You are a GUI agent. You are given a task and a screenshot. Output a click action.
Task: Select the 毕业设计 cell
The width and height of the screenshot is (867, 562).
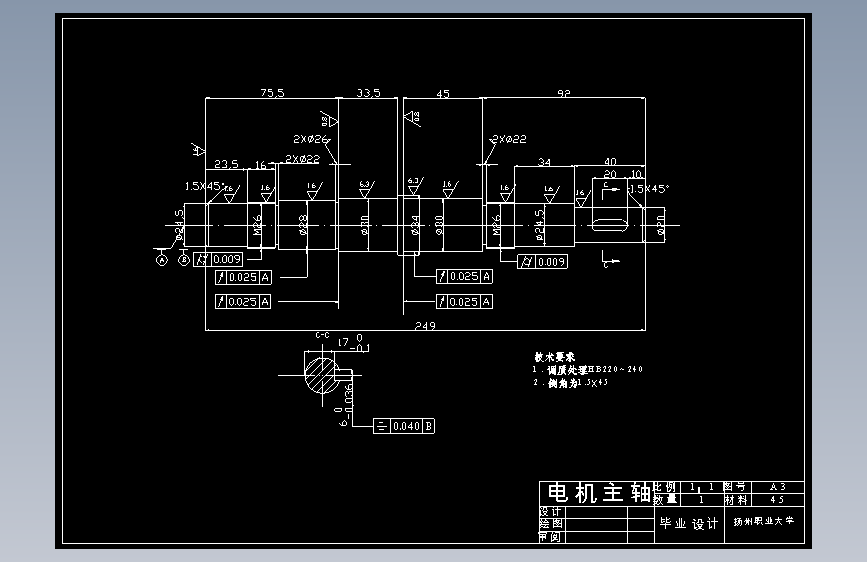click(x=690, y=524)
